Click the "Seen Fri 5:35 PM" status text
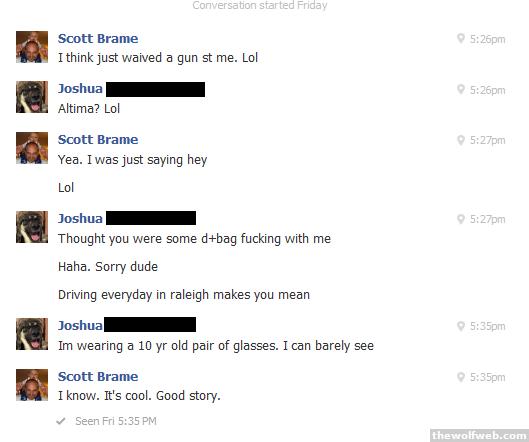The width and height of the screenshot is (529, 442). 116,421
